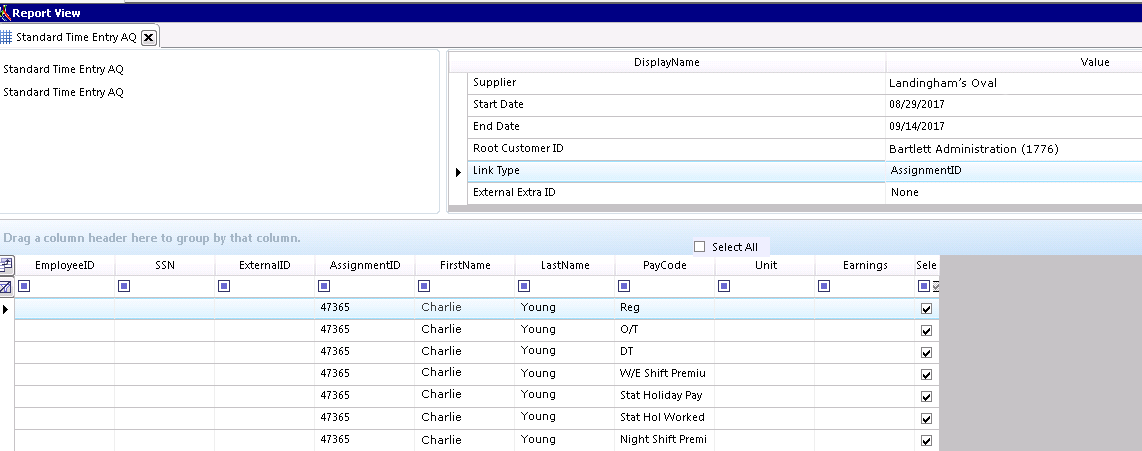The image size is (1142, 451).
Task: Click the Value column header
Action: [1015, 62]
